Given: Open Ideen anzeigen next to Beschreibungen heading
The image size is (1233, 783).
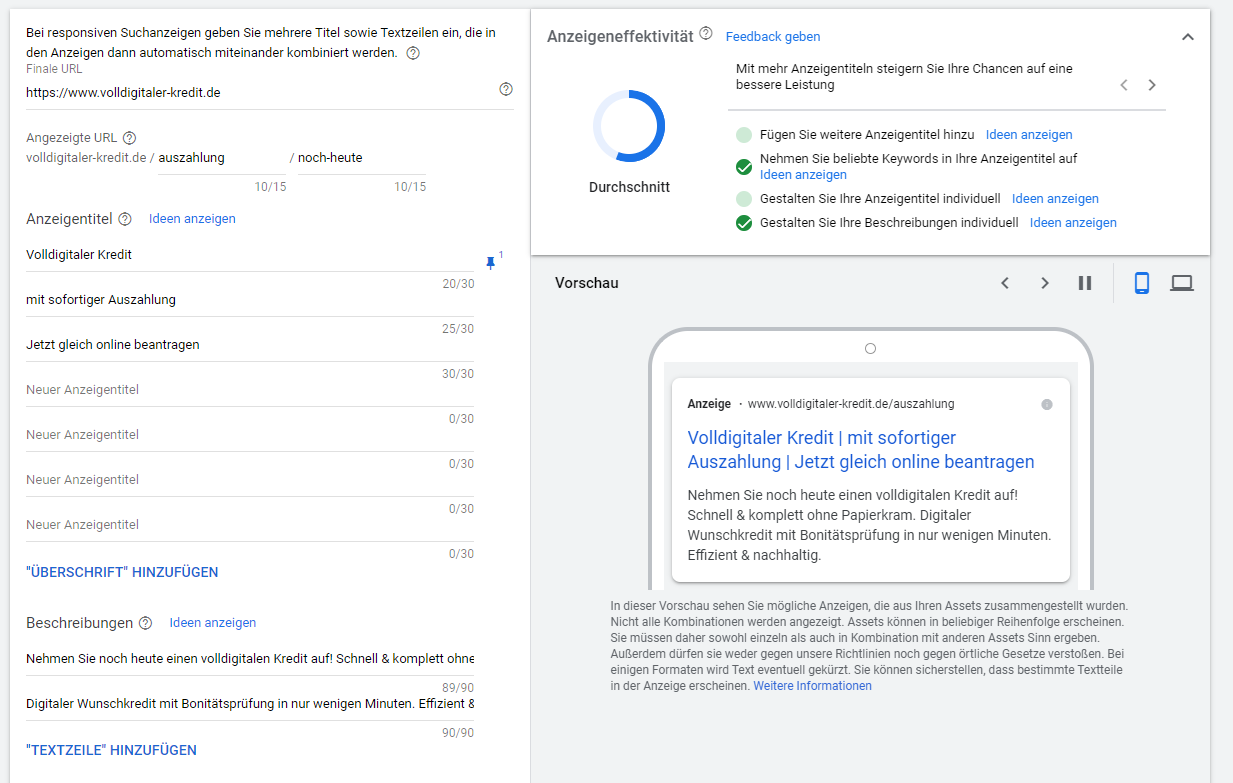Looking at the screenshot, I should tap(213, 623).
